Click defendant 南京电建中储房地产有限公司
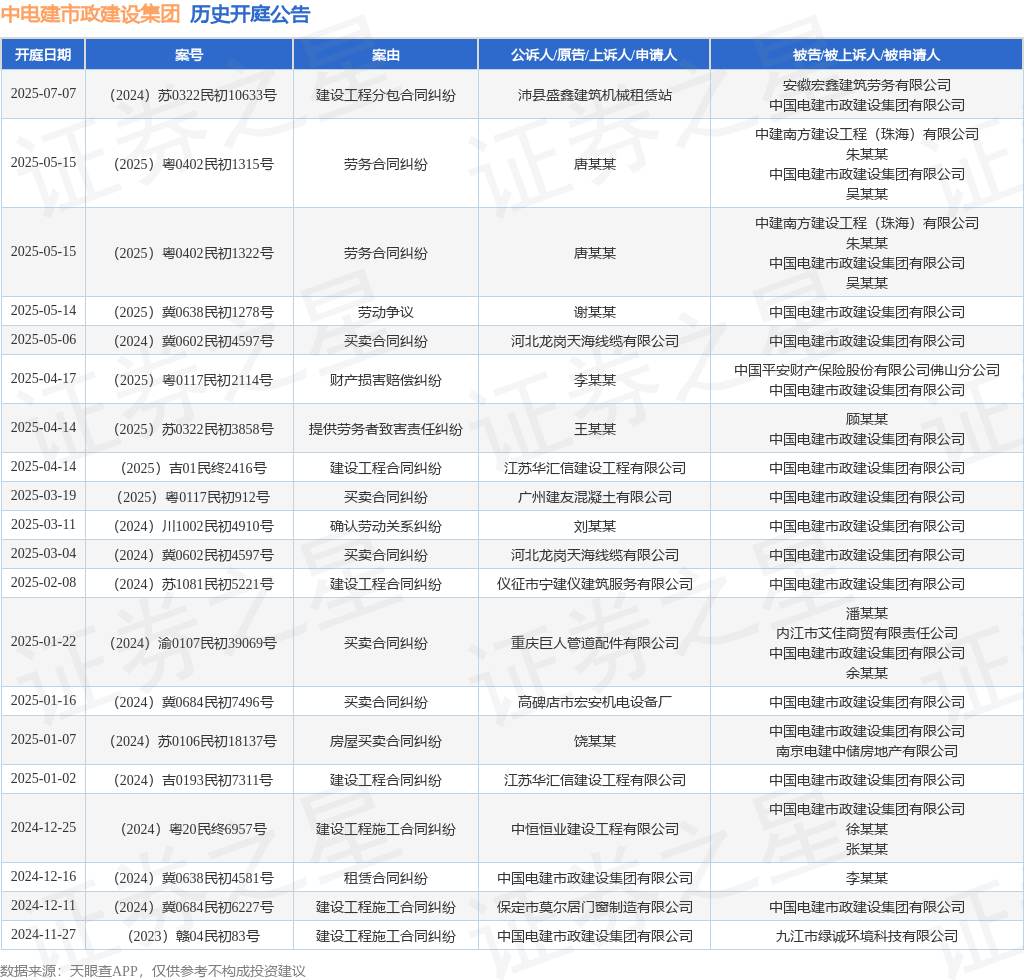 pos(867,751)
